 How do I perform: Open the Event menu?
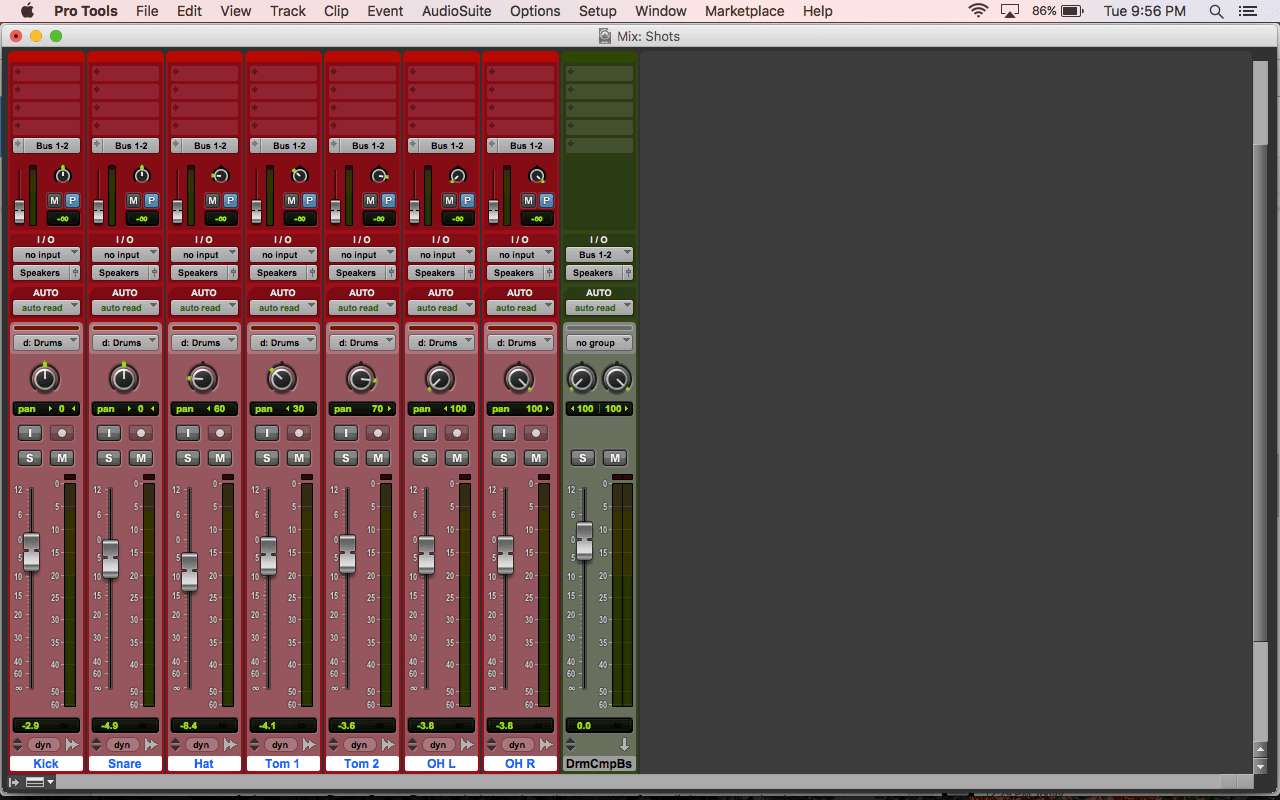385,11
